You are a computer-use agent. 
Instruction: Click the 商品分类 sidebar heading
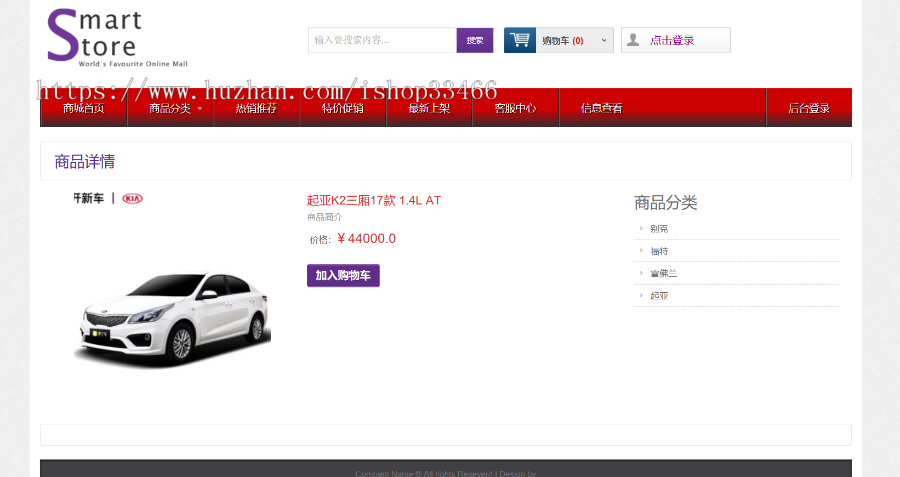666,202
